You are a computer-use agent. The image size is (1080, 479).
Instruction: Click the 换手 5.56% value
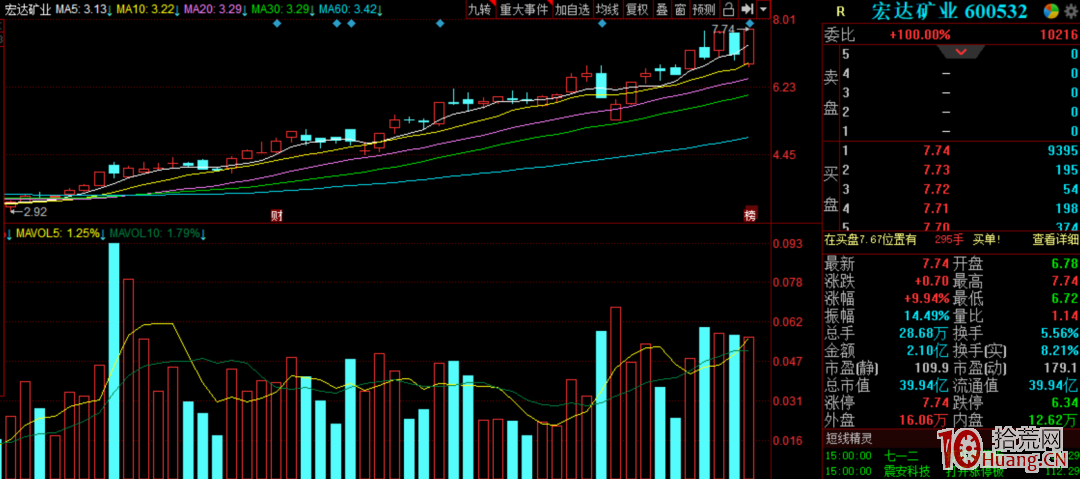pyautogui.click(x=1059, y=335)
